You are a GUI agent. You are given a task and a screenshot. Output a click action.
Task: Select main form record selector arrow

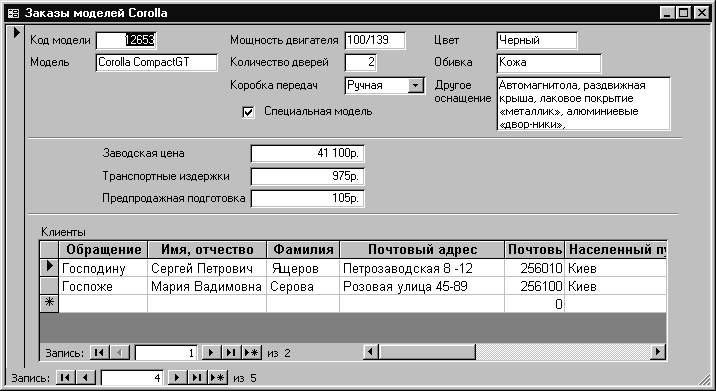(x=17, y=32)
